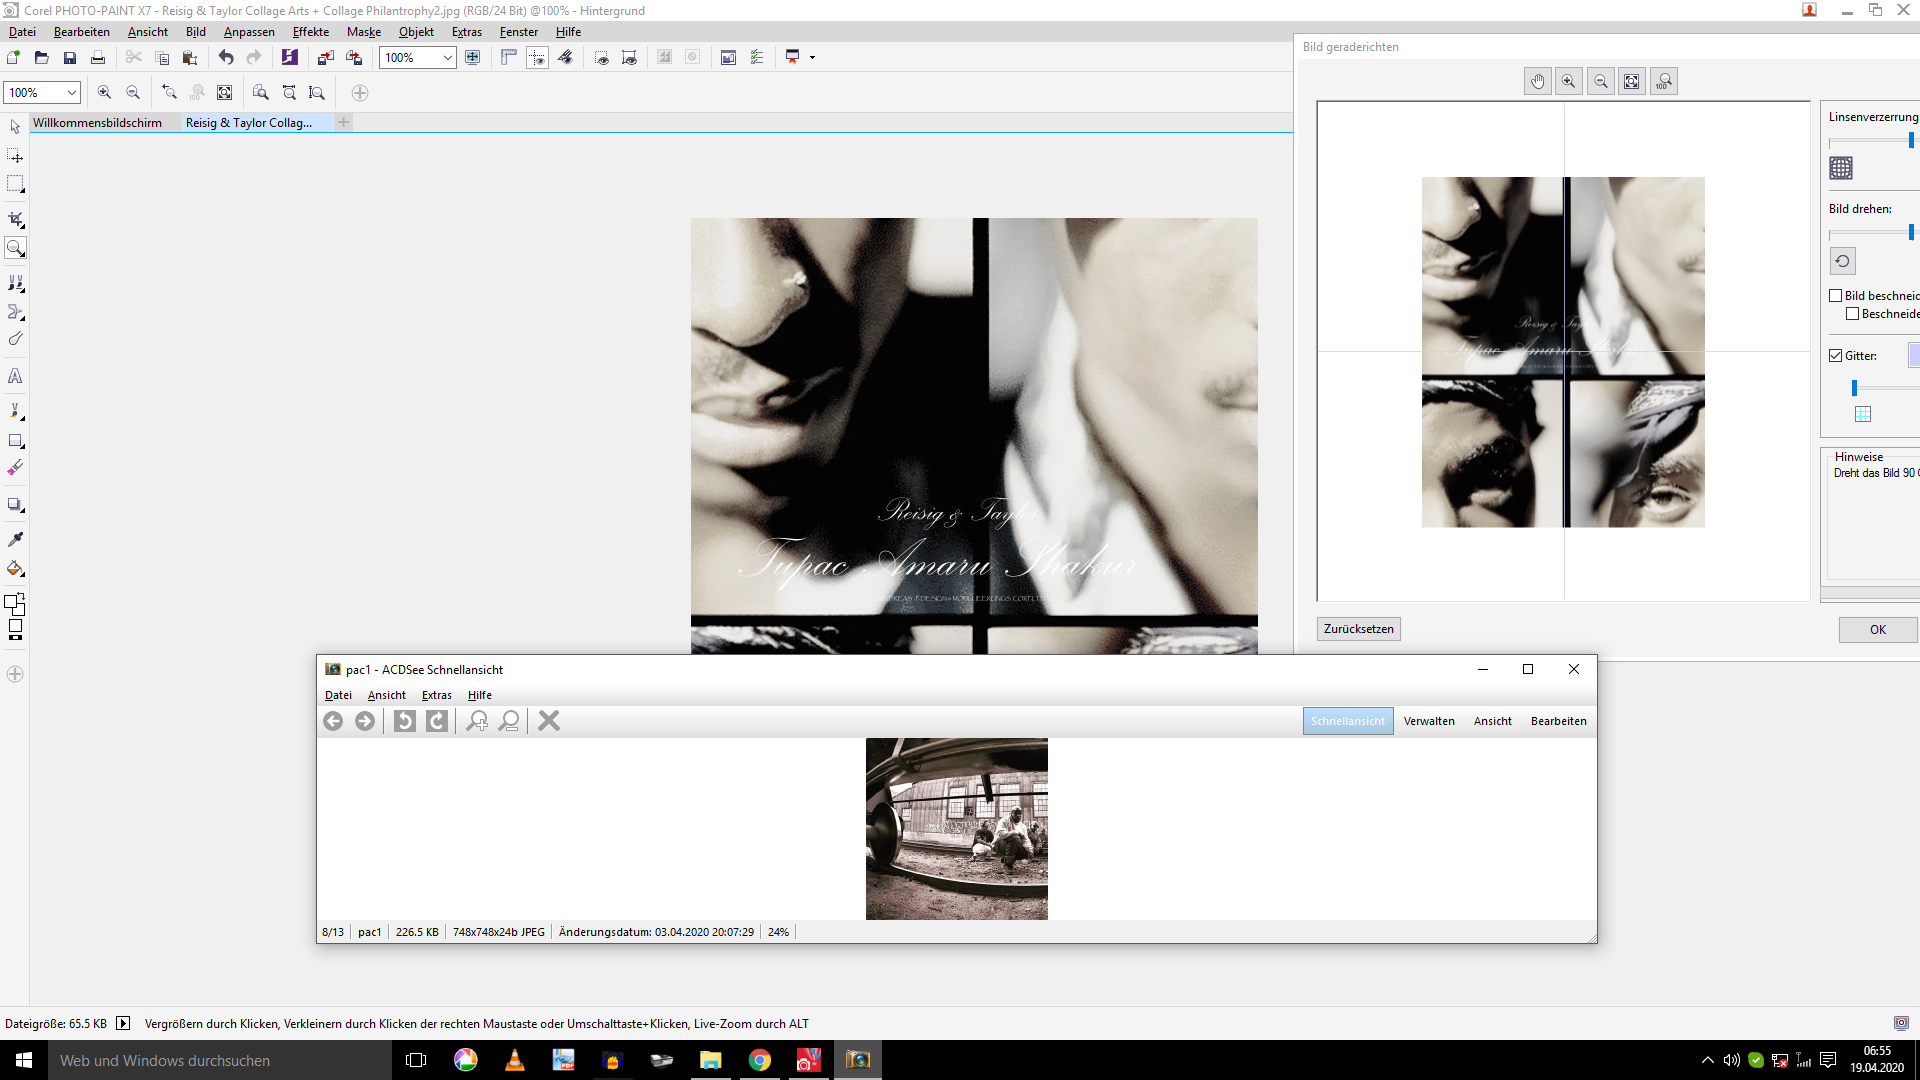
Task: Create a new image from the toolbar
Action: click(13, 58)
